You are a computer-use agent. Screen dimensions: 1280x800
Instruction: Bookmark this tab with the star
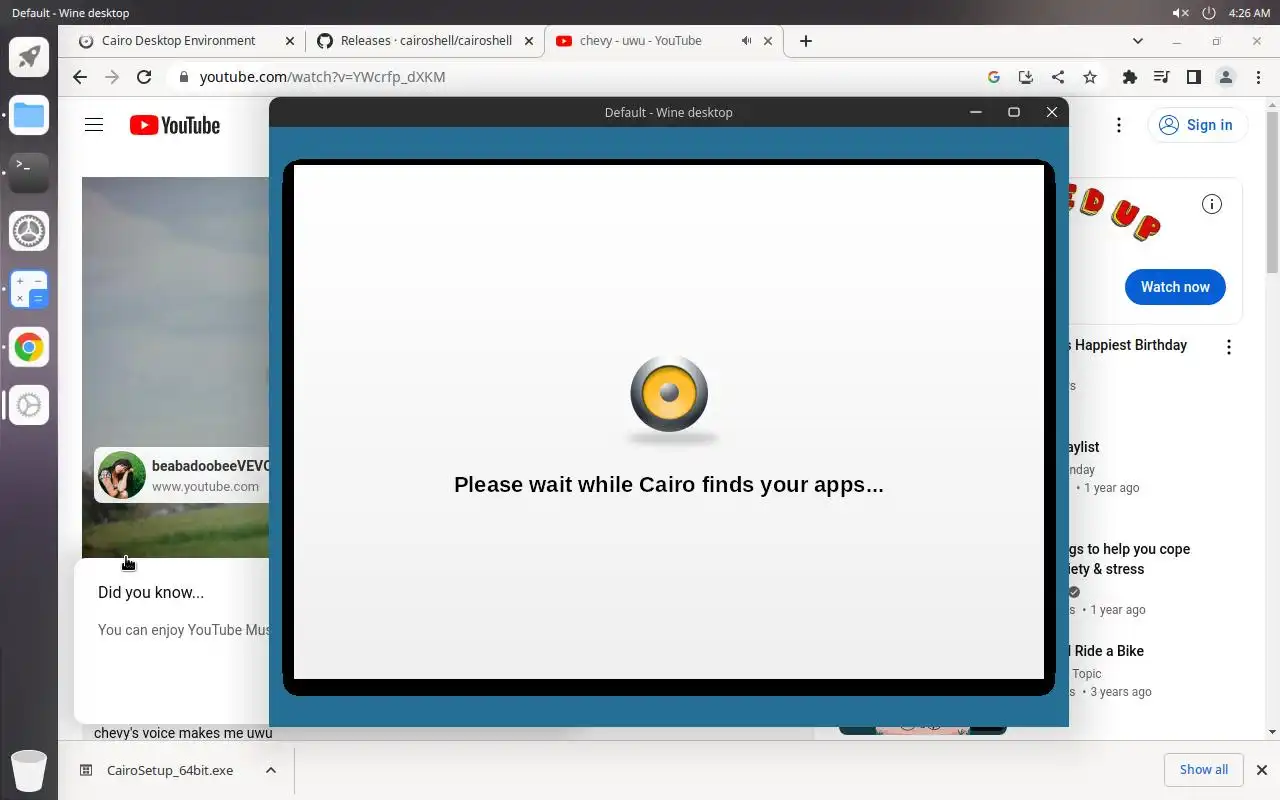tap(1090, 77)
